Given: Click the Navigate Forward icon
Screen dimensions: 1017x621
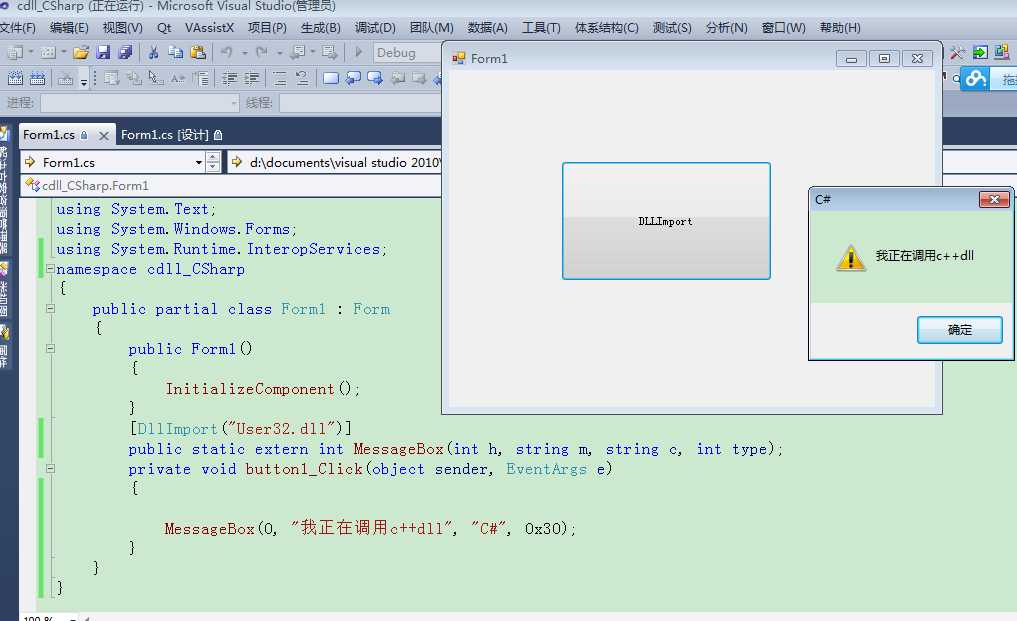Looking at the screenshot, I should (329, 53).
